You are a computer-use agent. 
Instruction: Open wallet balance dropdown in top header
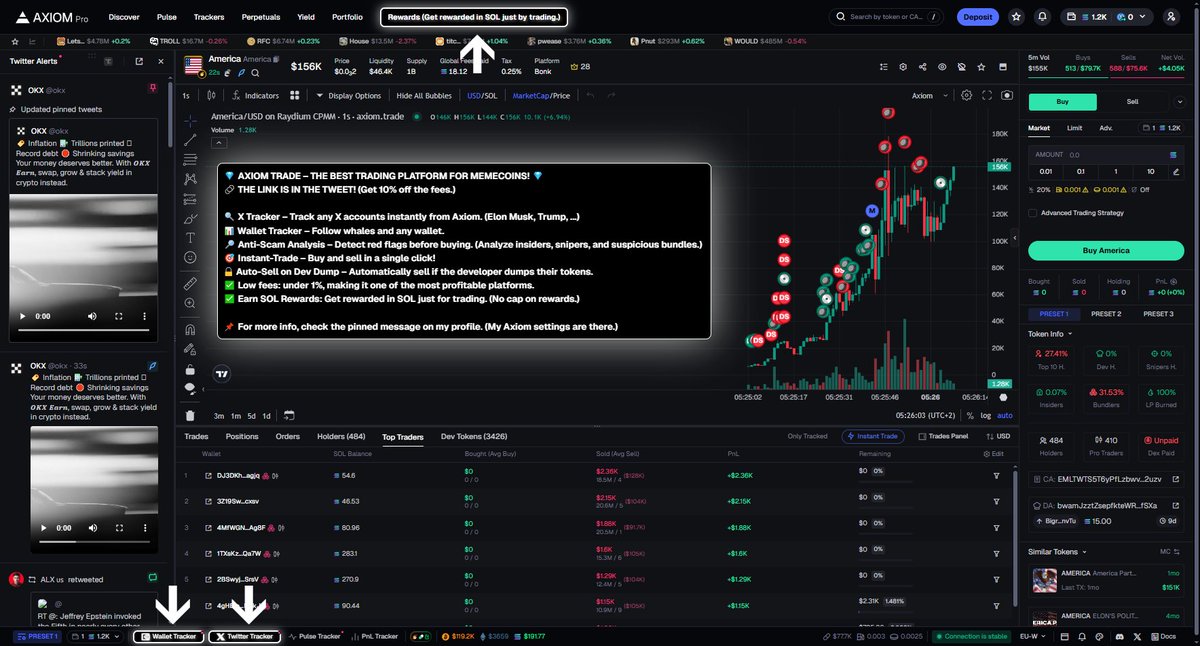coord(1106,17)
